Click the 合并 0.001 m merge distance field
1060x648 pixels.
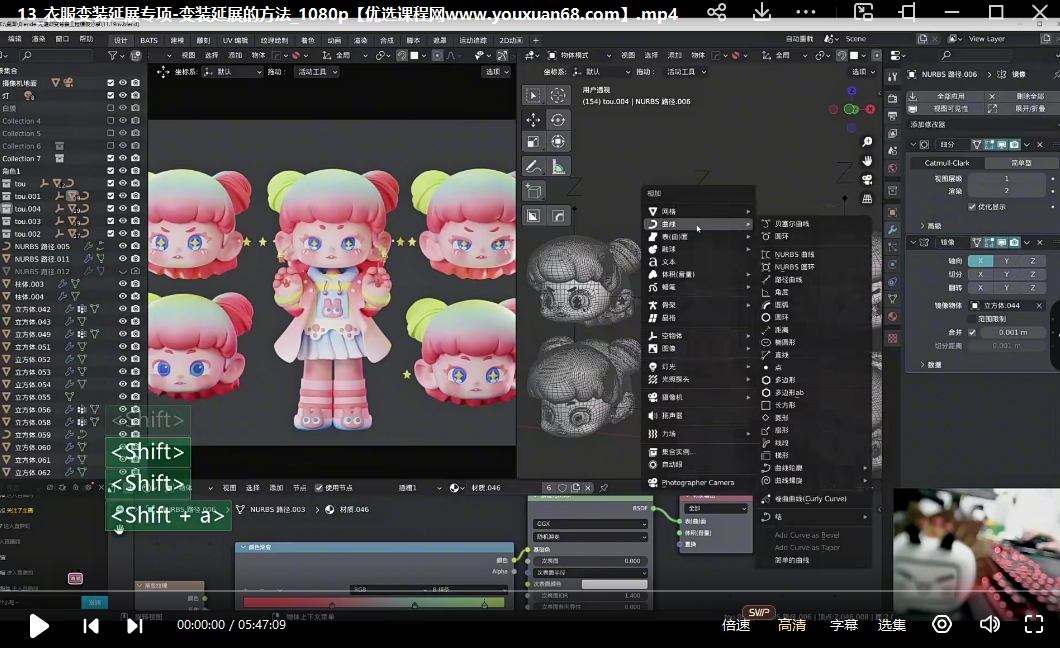(x=1013, y=332)
